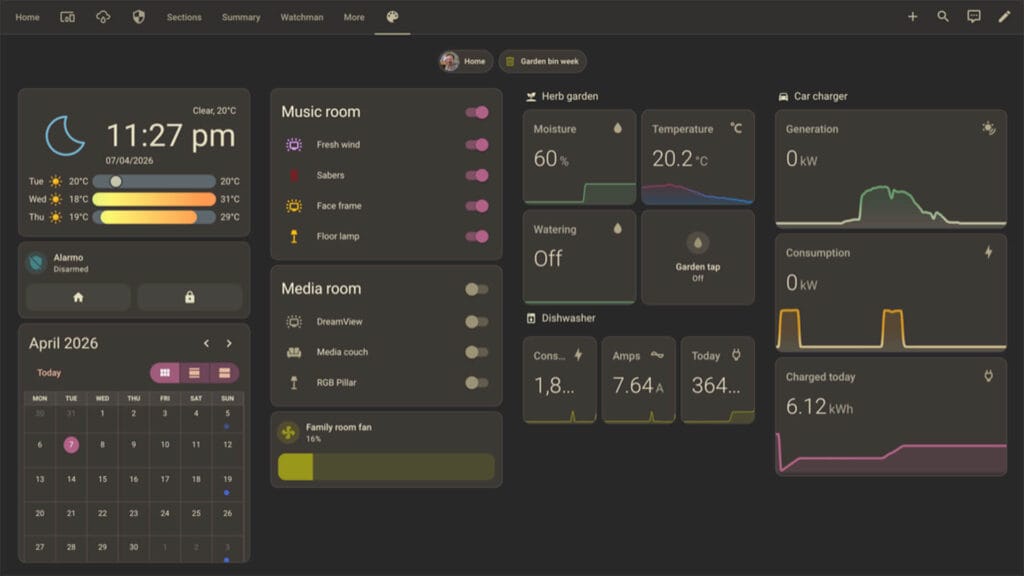Open the Watering Off card

point(579,257)
